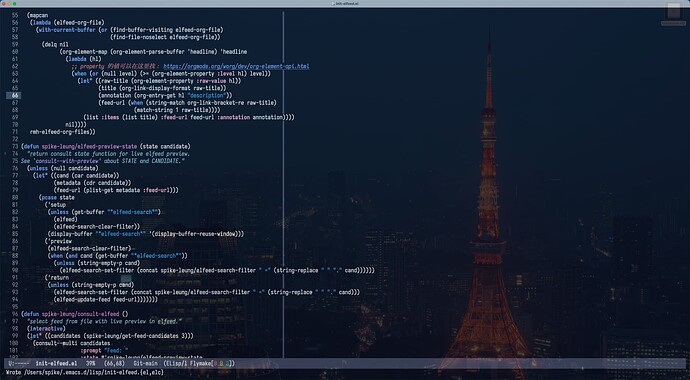Click the init-elfeed.el title bar text
Image resolution: width=690 pixels, height=380 pixels.
[x=347, y=3]
